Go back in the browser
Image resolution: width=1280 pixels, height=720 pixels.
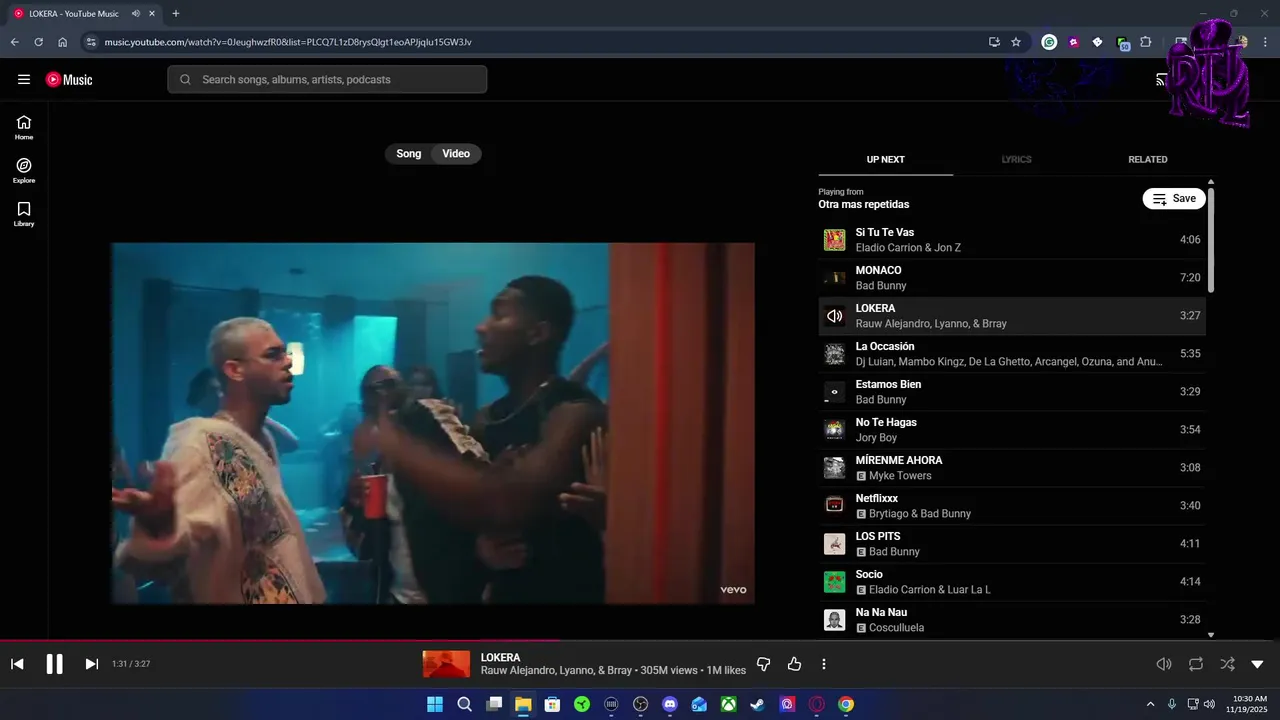click(x=14, y=42)
